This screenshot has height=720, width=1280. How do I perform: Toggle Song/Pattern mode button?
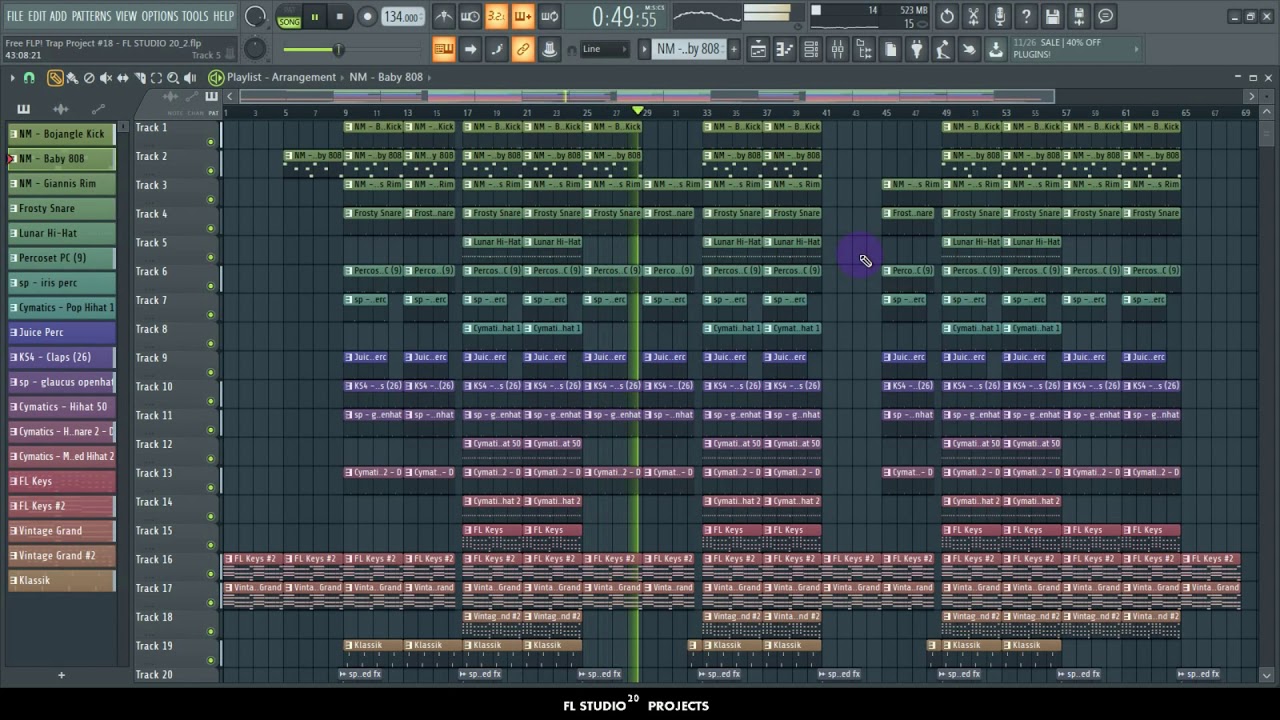[x=289, y=17]
